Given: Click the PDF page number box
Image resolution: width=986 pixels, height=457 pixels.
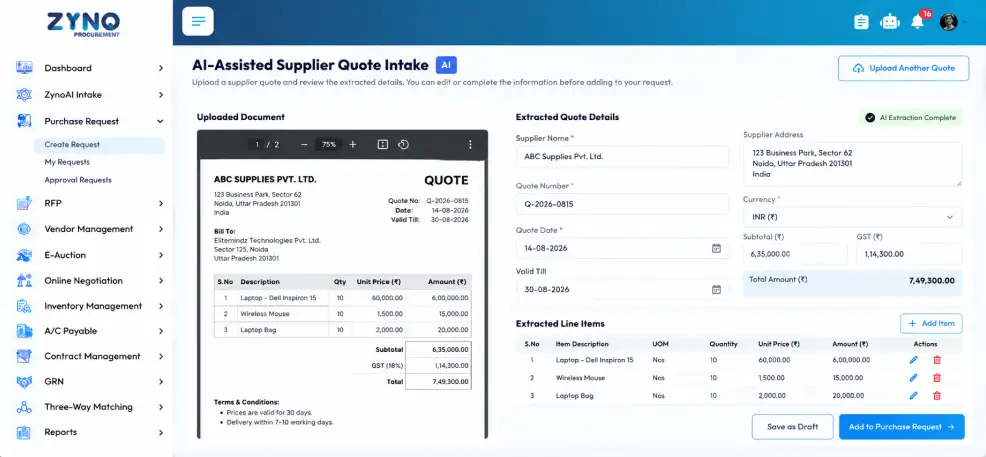Looking at the screenshot, I should [257, 145].
